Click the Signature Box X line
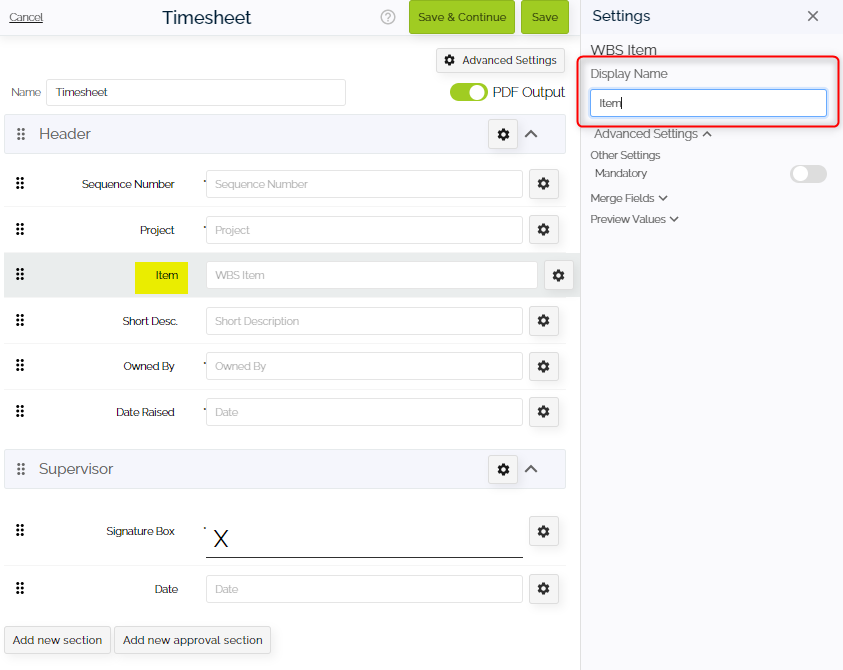The width and height of the screenshot is (843, 670). (364, 539)
